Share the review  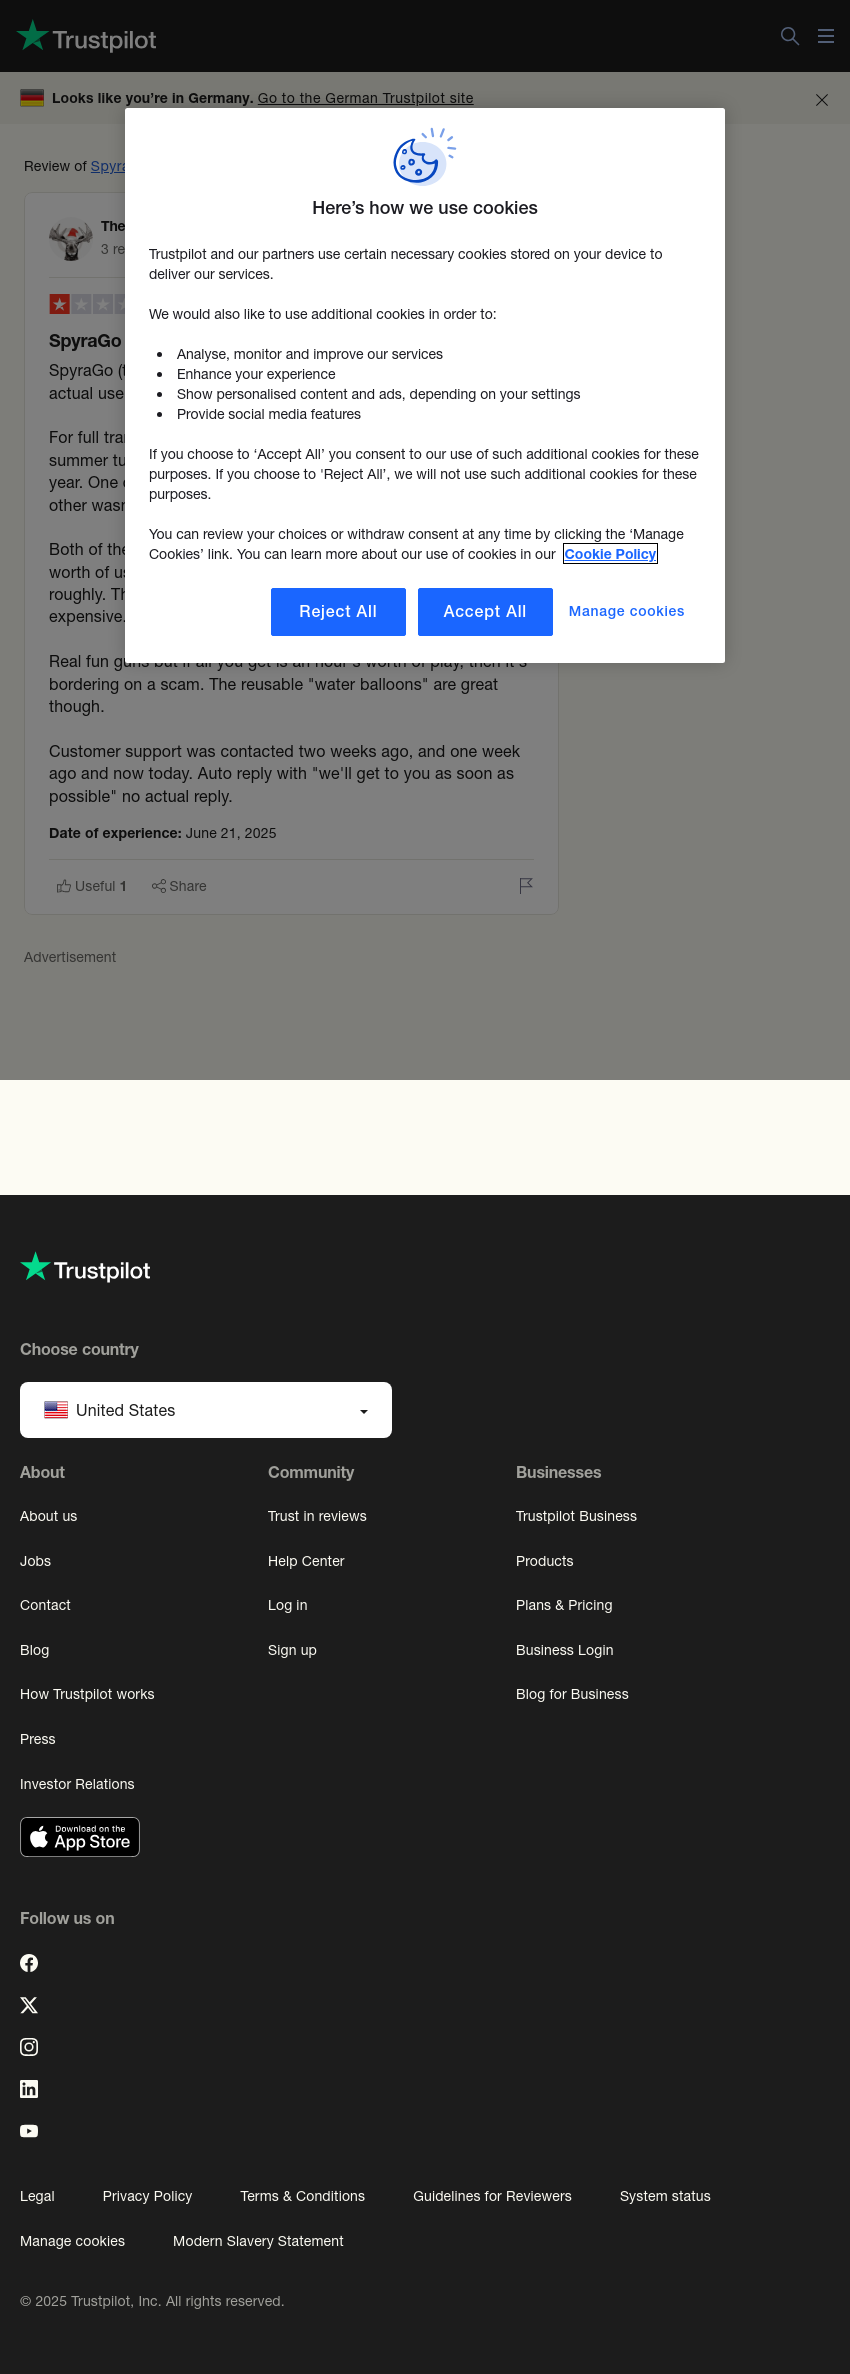tap(179, 886)
